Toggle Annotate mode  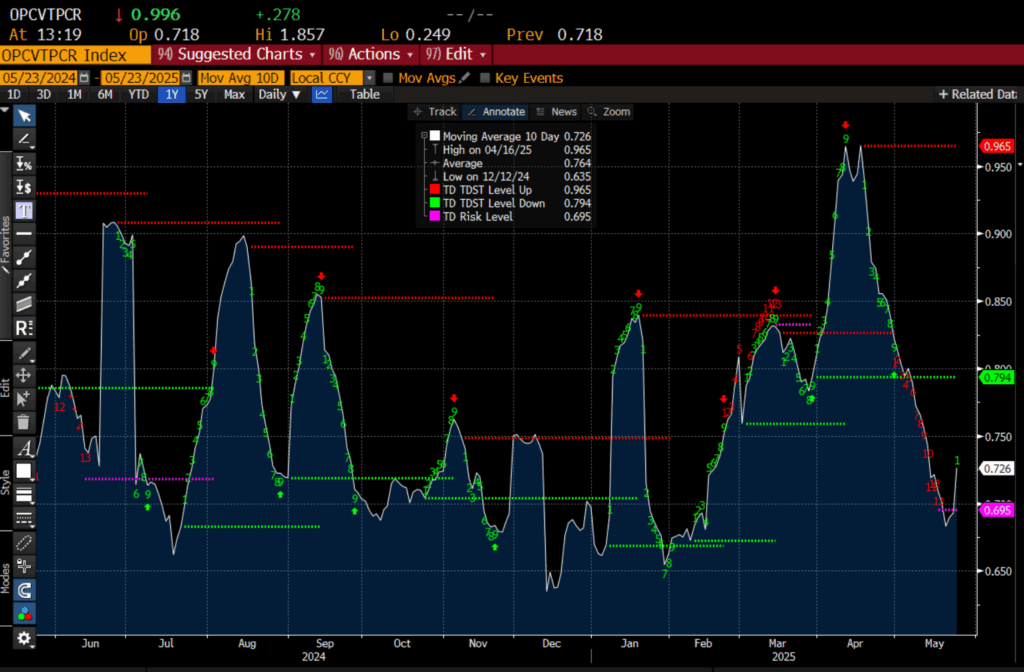496,112
